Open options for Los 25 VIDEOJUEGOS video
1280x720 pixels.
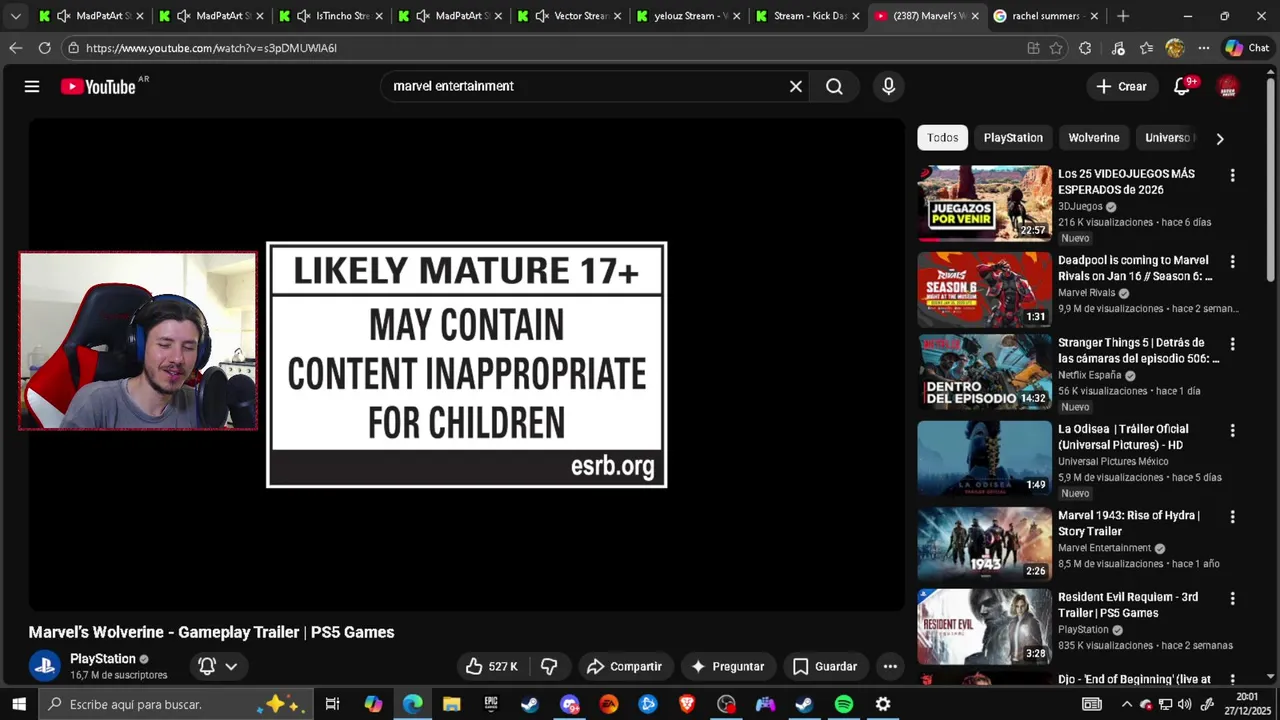pyautogui.click(x=1232, y=175)
